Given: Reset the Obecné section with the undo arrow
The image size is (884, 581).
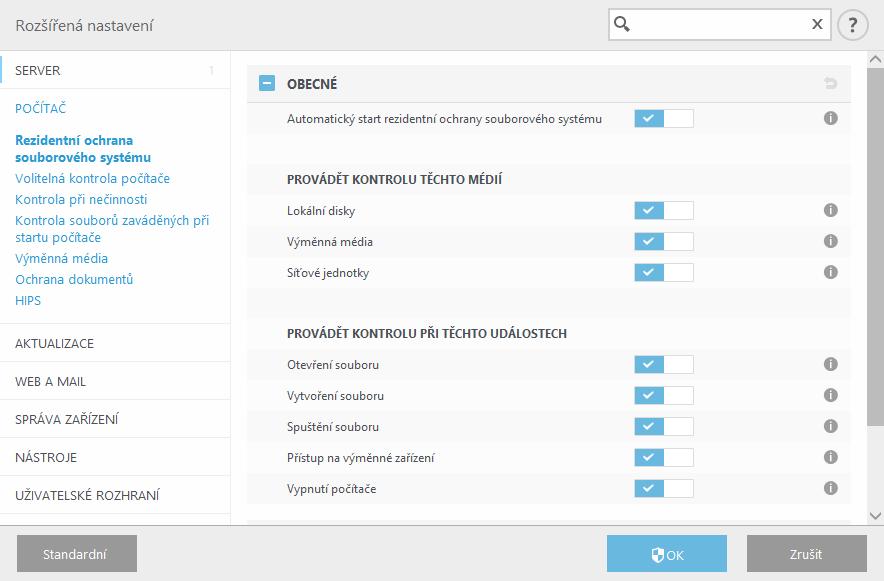Looking at the screenshot, I should 830,84.
